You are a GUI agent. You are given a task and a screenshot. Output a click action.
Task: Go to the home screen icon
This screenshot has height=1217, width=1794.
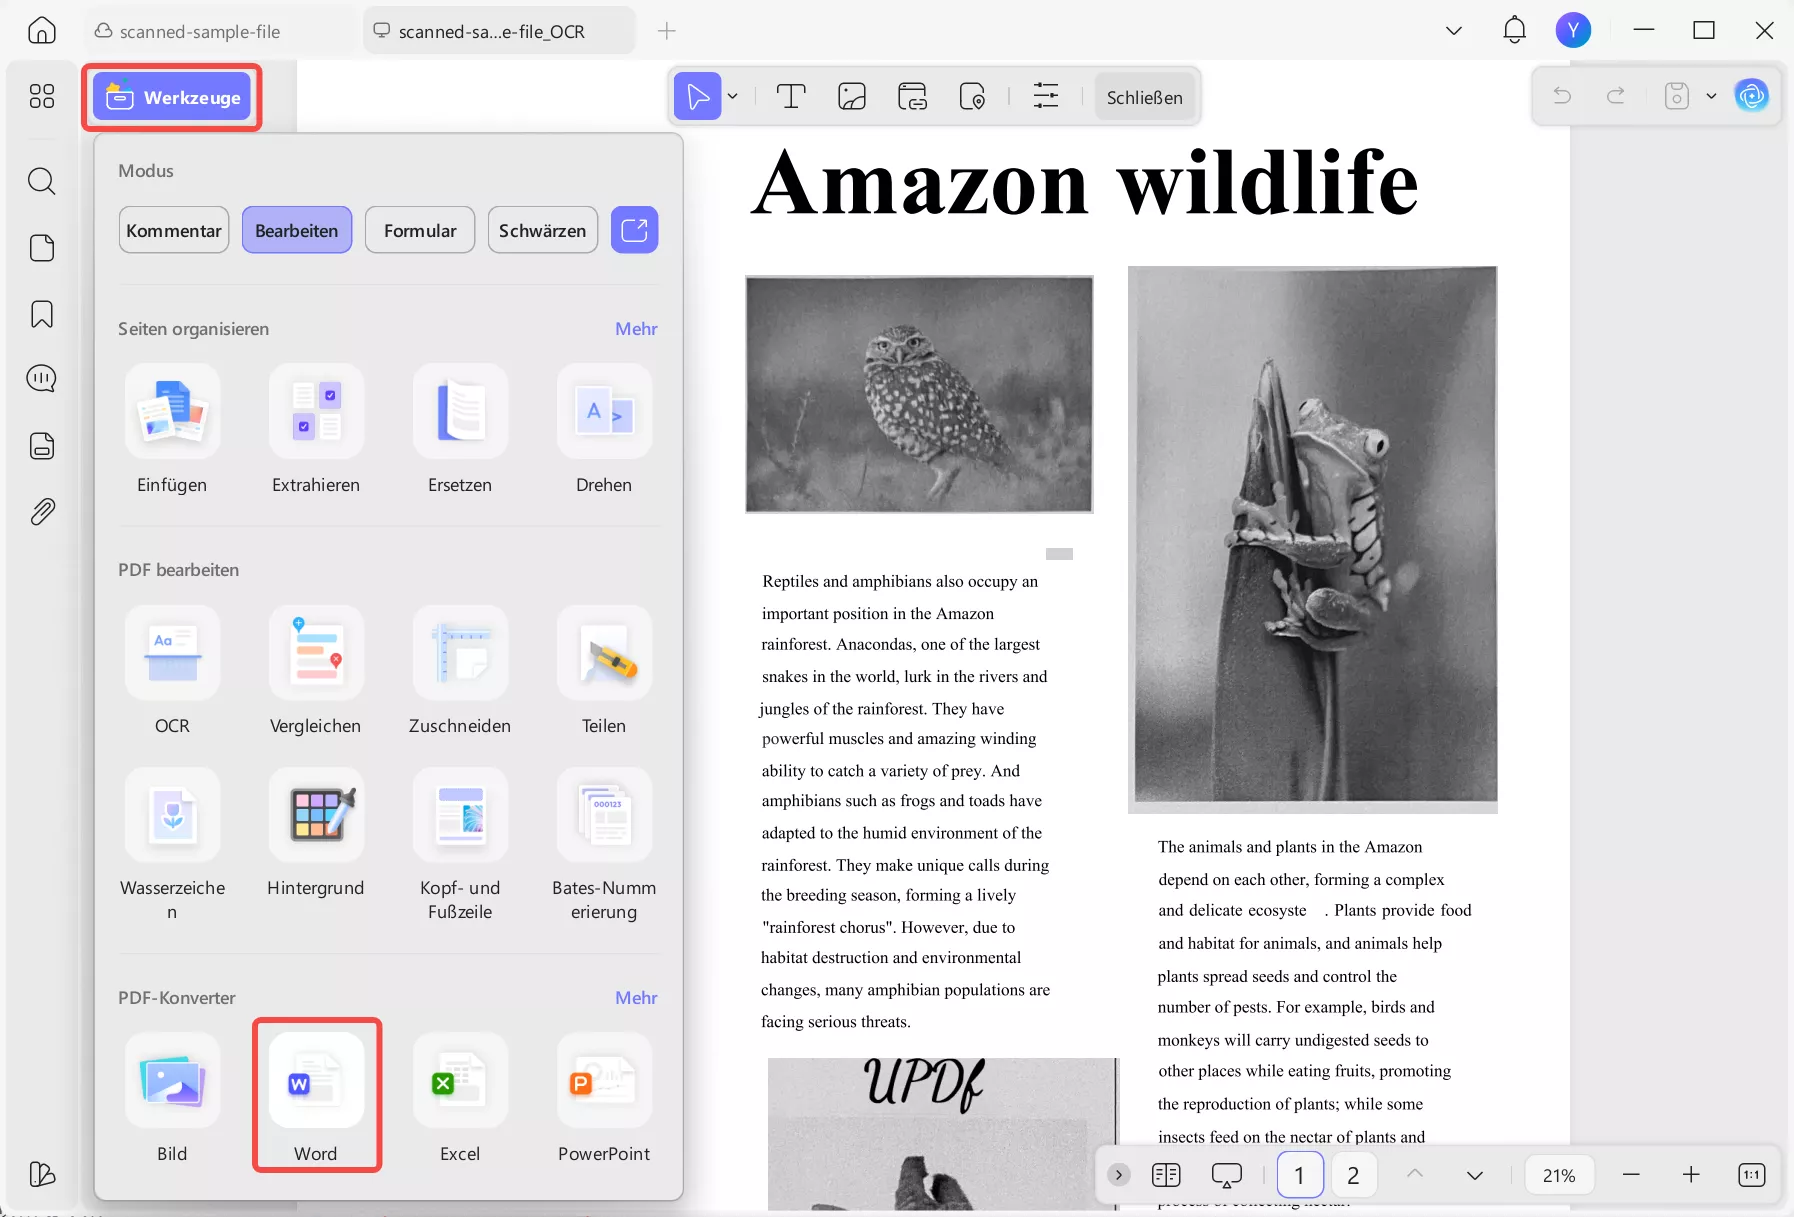(42, 31)
